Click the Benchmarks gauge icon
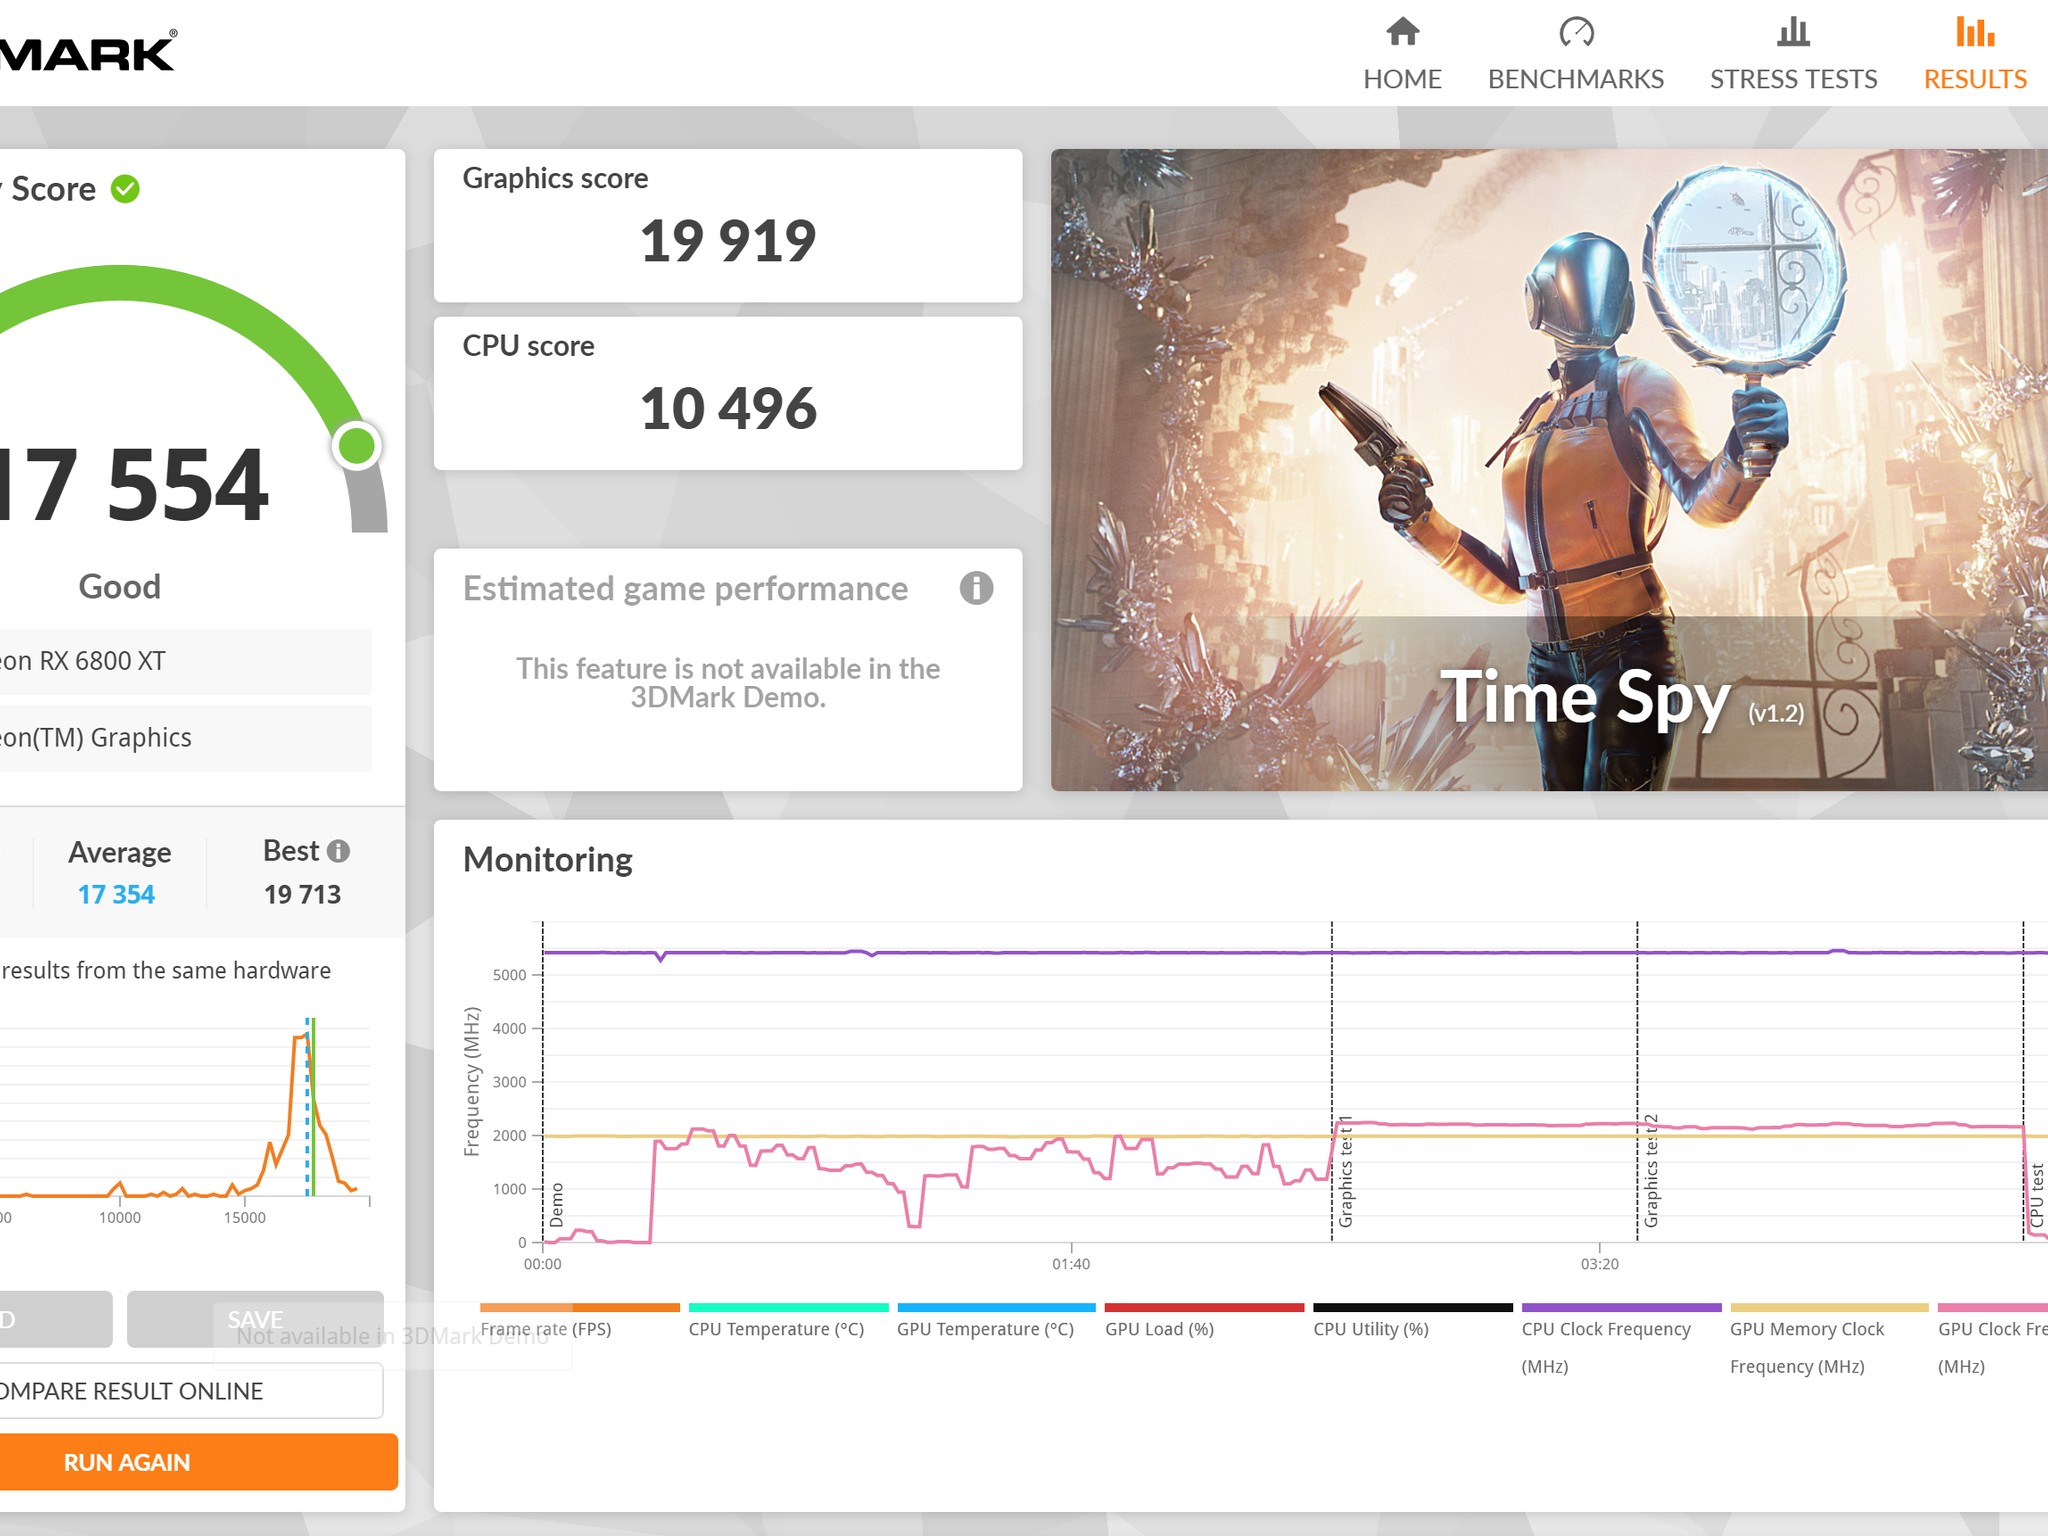The width and height of the screenshot is (2048, 1536). 1576,32
